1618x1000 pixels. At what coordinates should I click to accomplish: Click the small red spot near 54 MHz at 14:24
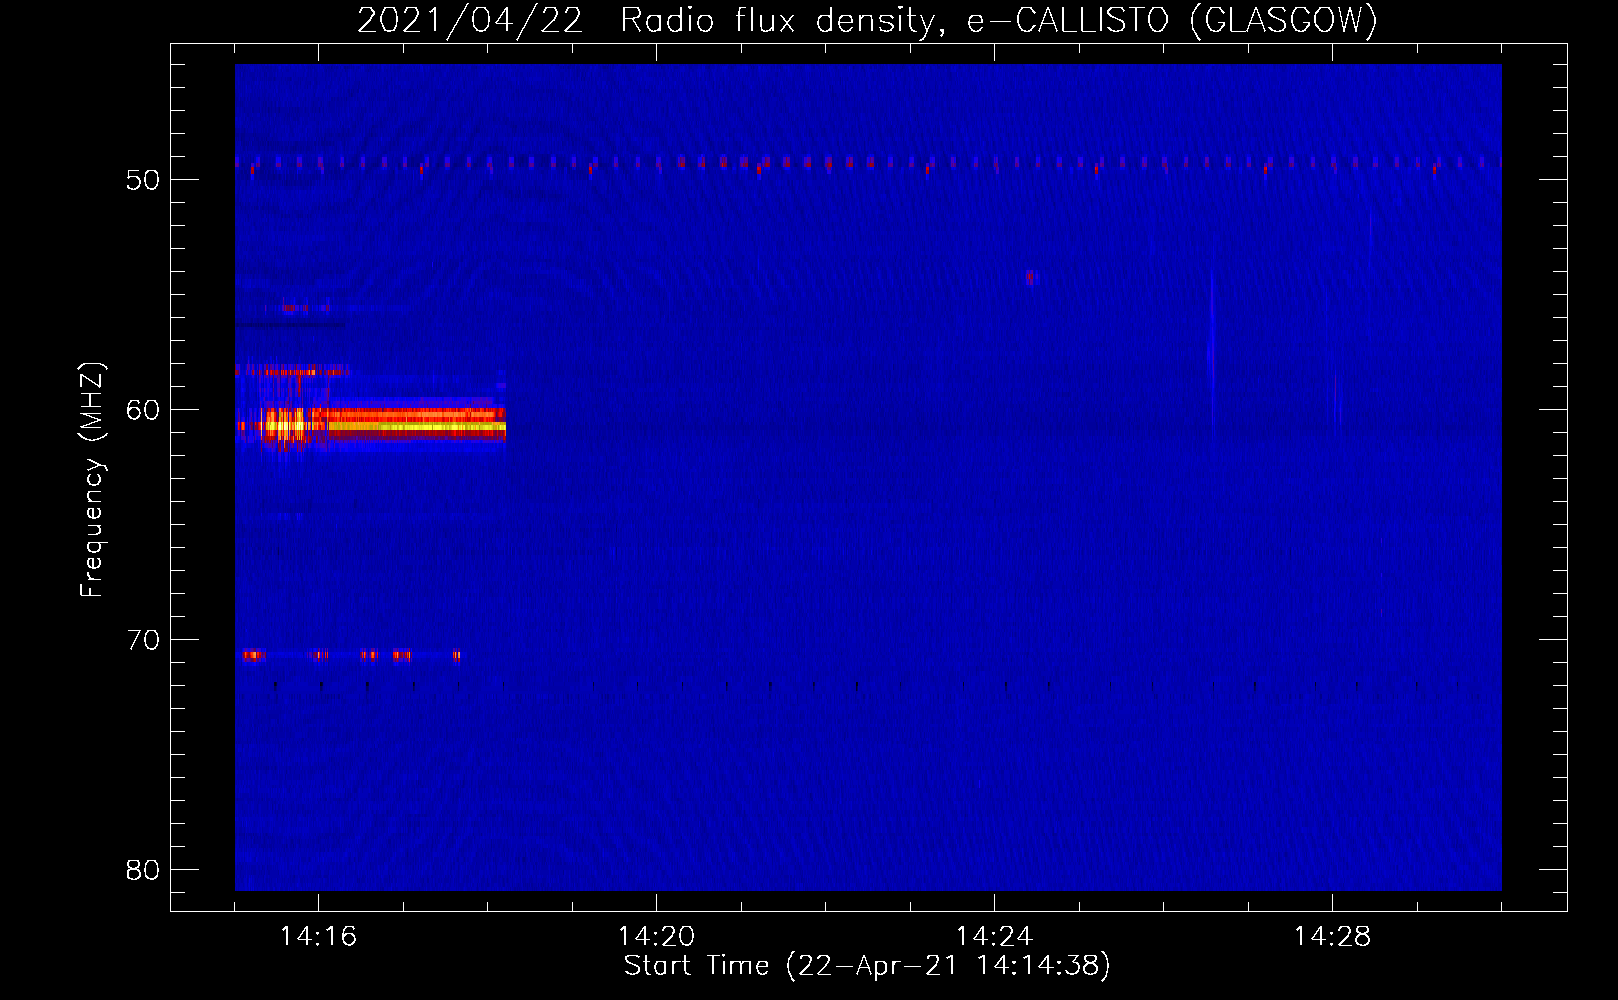click(x=1031, y=278)
